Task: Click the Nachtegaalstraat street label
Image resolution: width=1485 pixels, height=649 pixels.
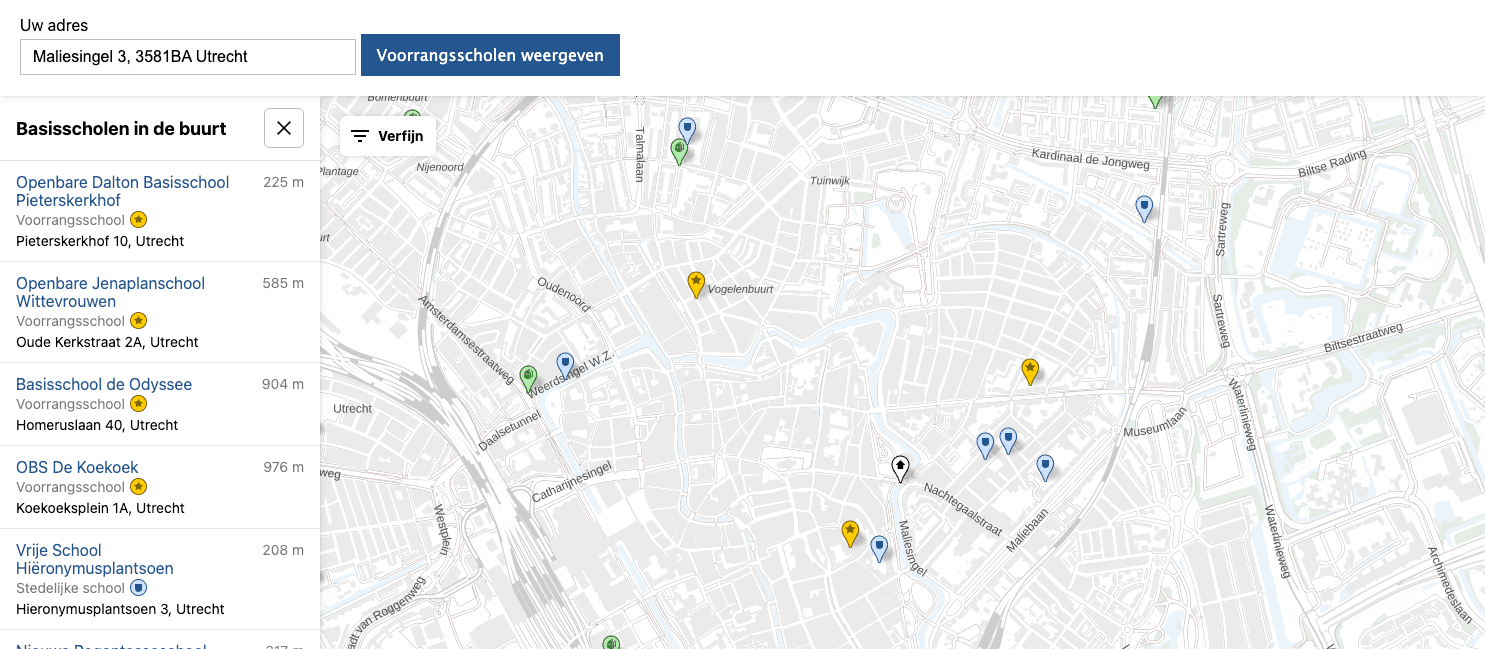Action: click(x=963, y=509)
